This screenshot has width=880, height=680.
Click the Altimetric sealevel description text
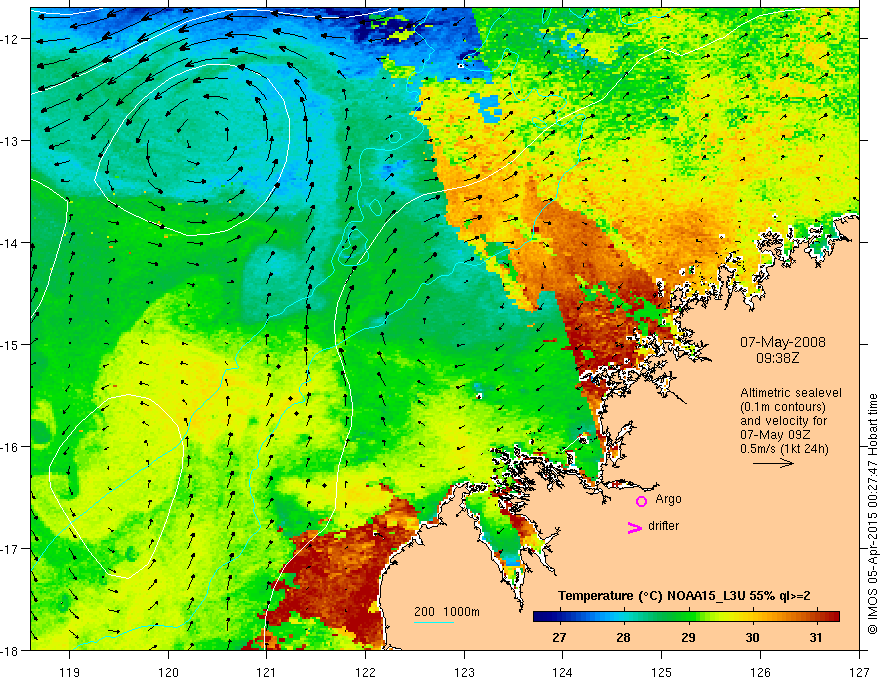point(791,421)
